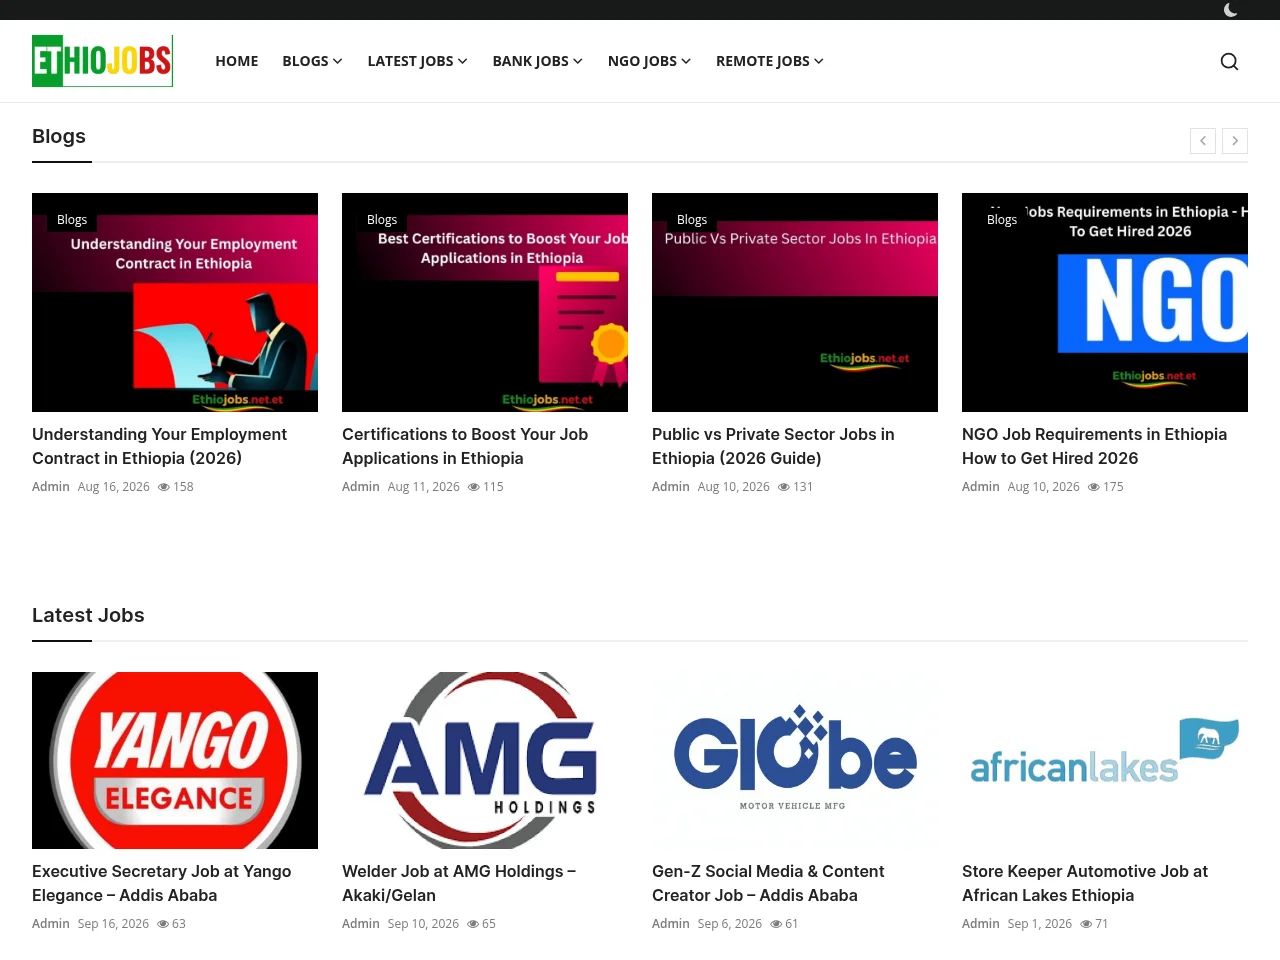
Task: Open 'Store Keeper Automotive Job' title
Action: click(1085, 883)
